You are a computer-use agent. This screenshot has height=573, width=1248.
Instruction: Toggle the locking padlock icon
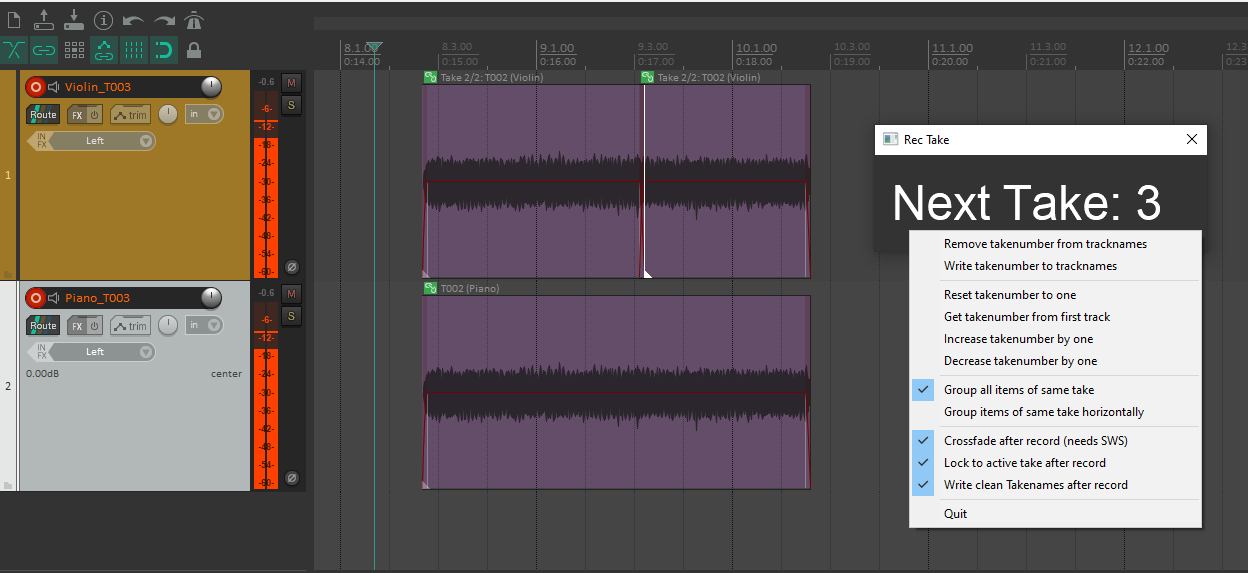194,49
